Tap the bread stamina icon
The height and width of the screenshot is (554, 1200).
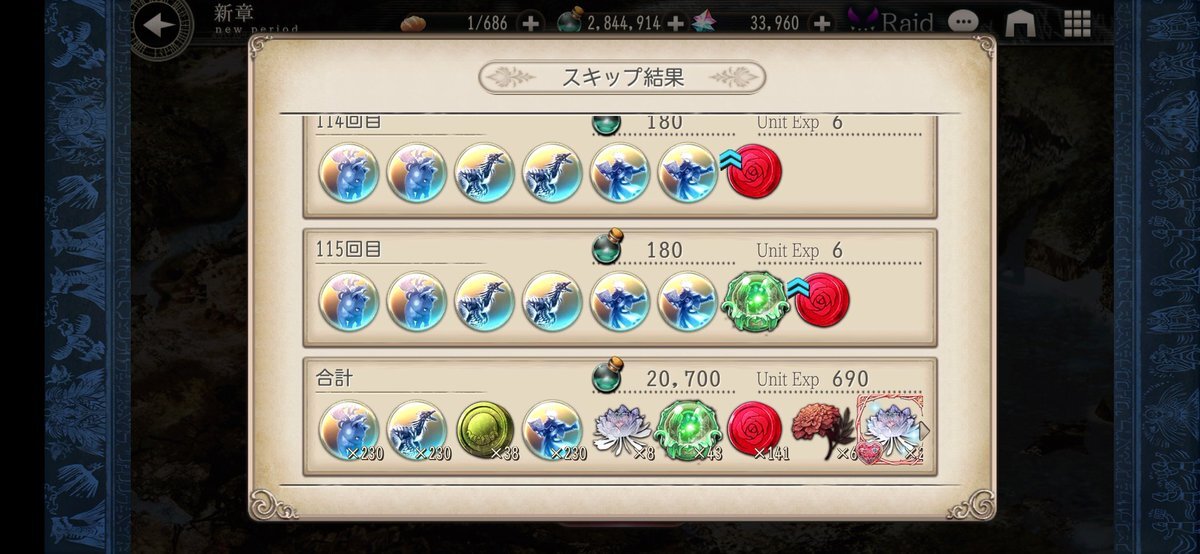click(413, 23)
